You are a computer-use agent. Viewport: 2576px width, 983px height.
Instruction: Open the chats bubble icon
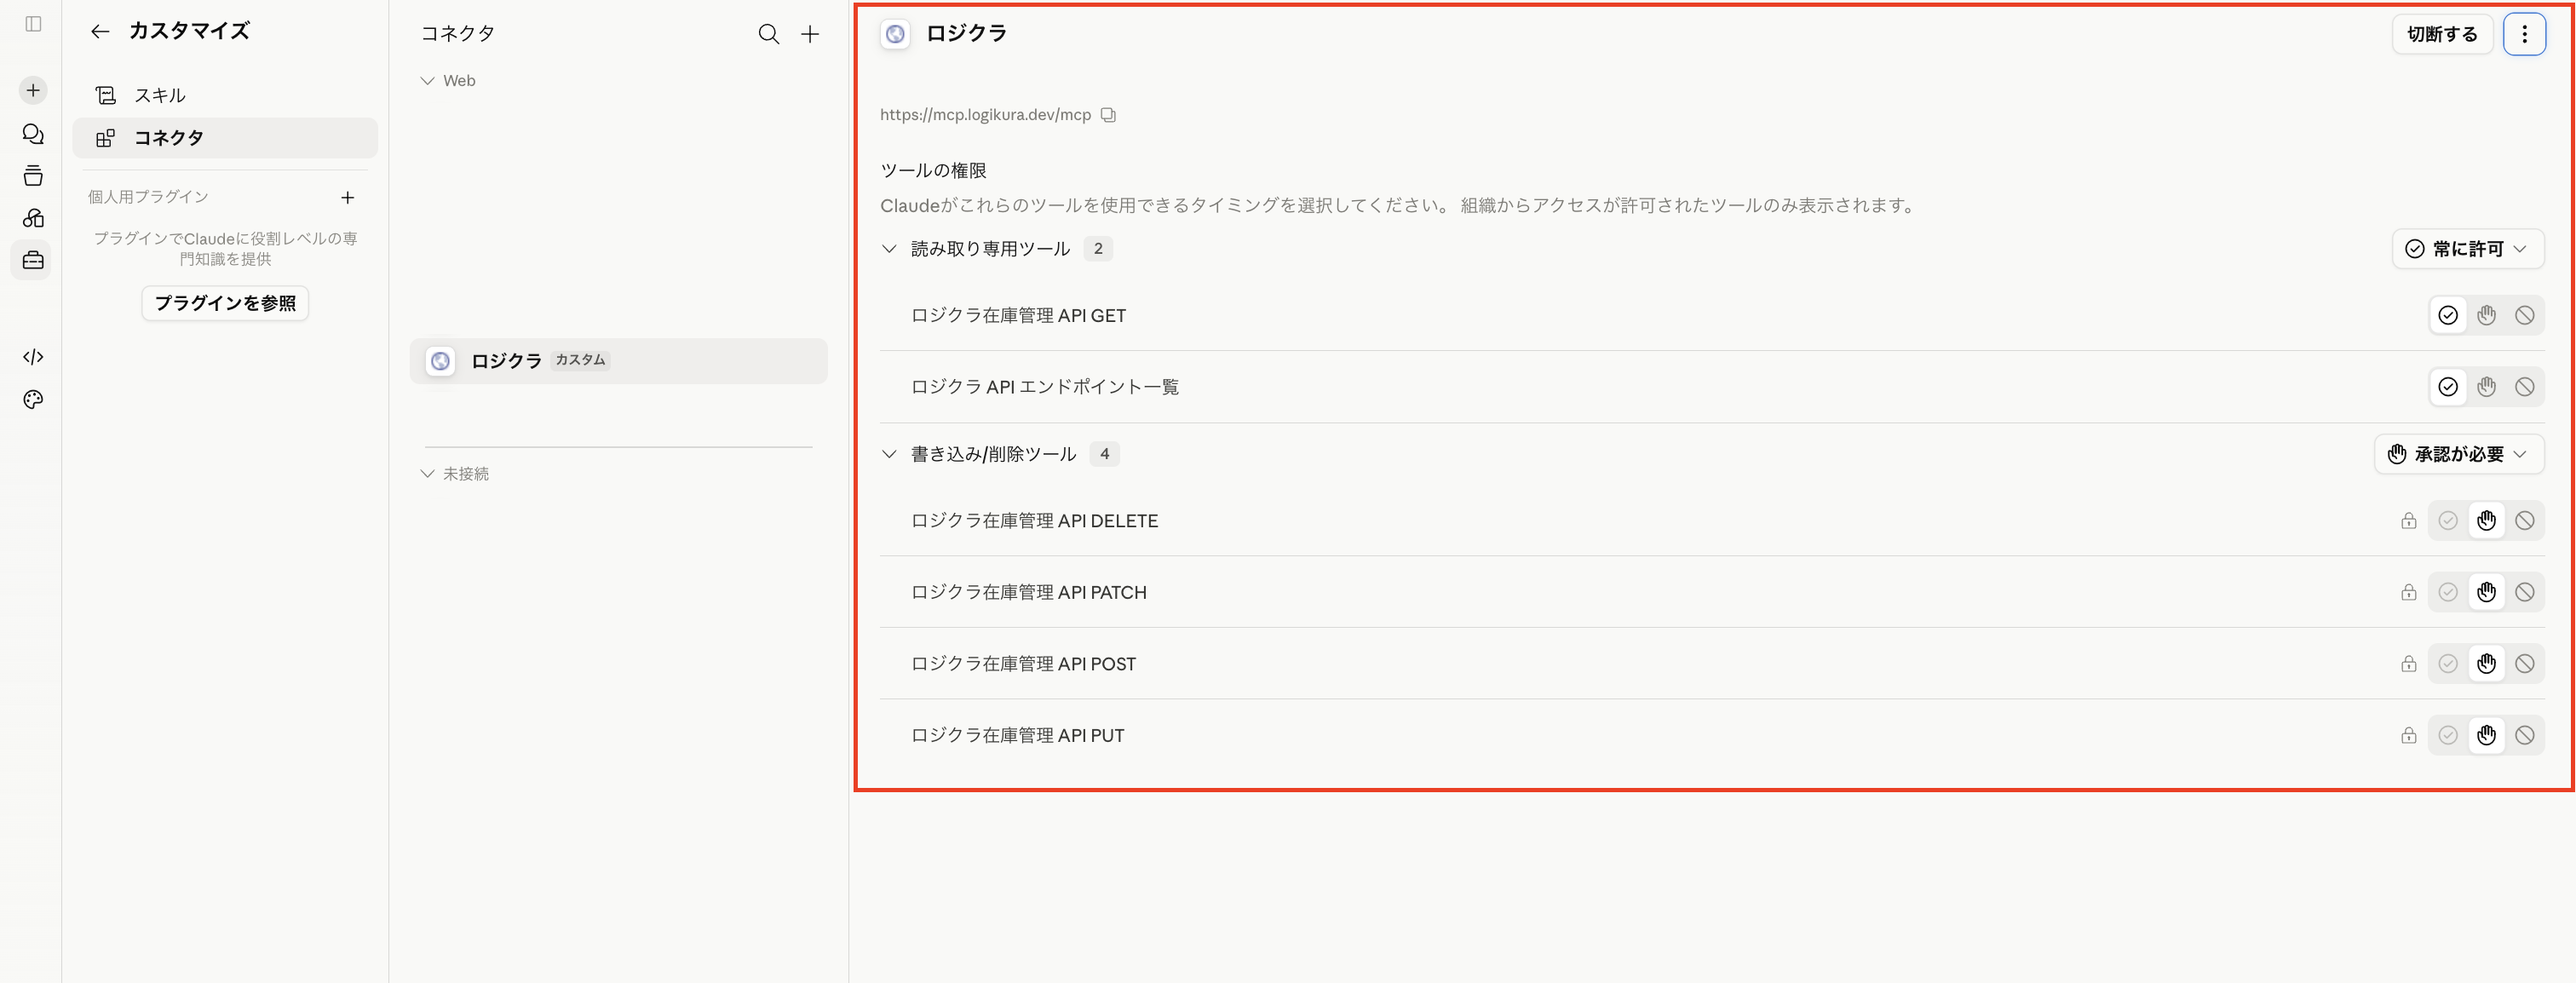click(x=33, y=134)
